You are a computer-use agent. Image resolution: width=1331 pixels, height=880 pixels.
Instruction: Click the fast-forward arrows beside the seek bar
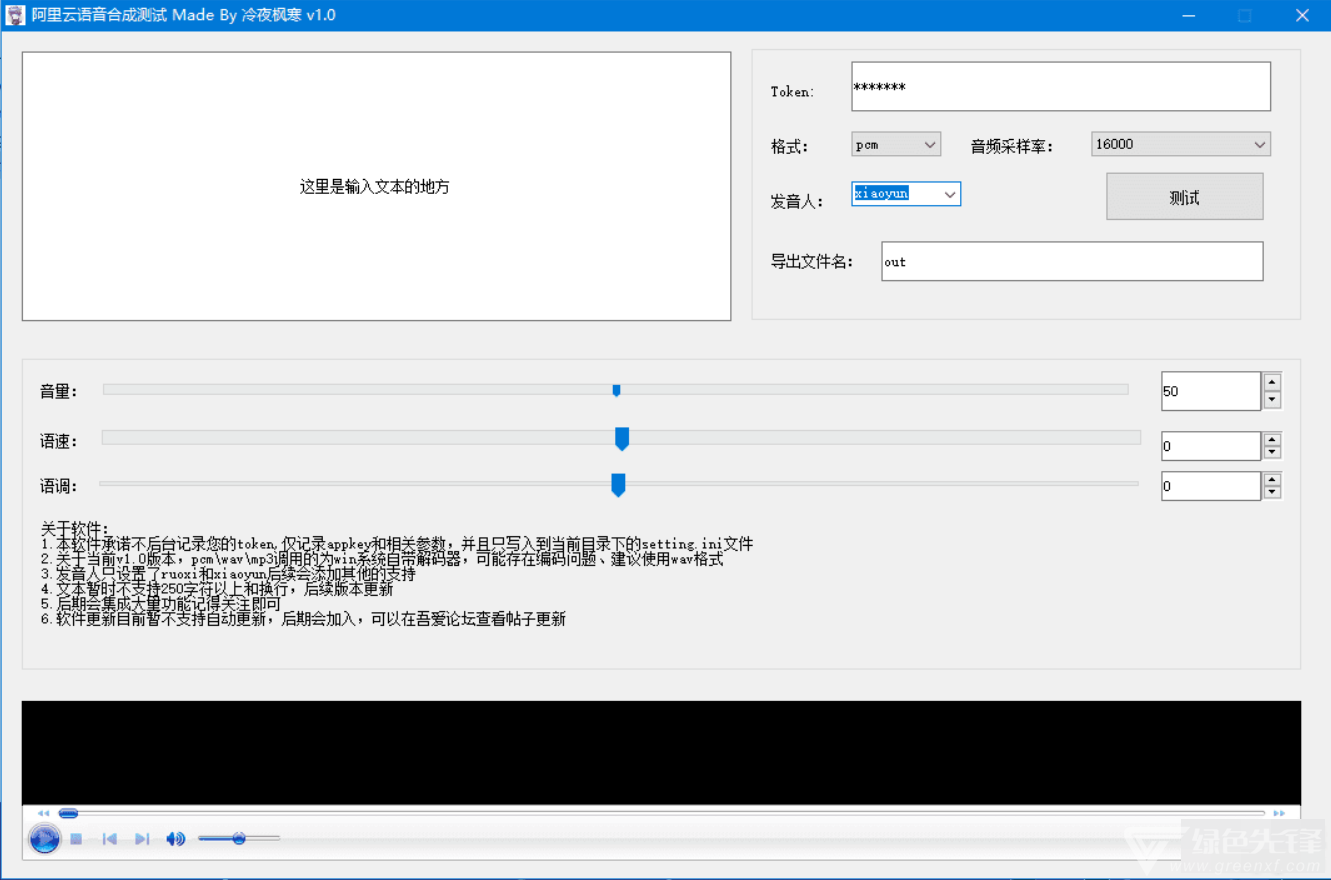[x=1279, y=813]
